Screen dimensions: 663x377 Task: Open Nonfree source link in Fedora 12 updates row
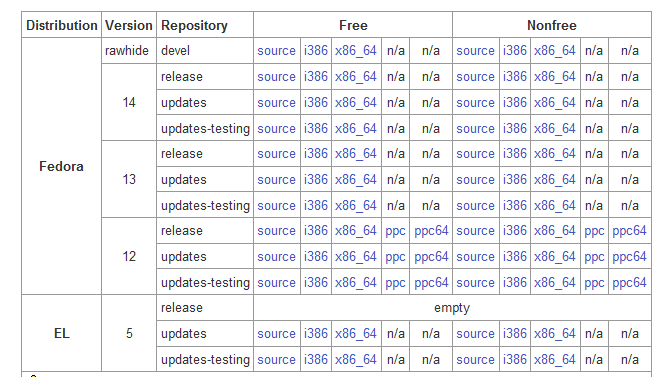(475, 257)
